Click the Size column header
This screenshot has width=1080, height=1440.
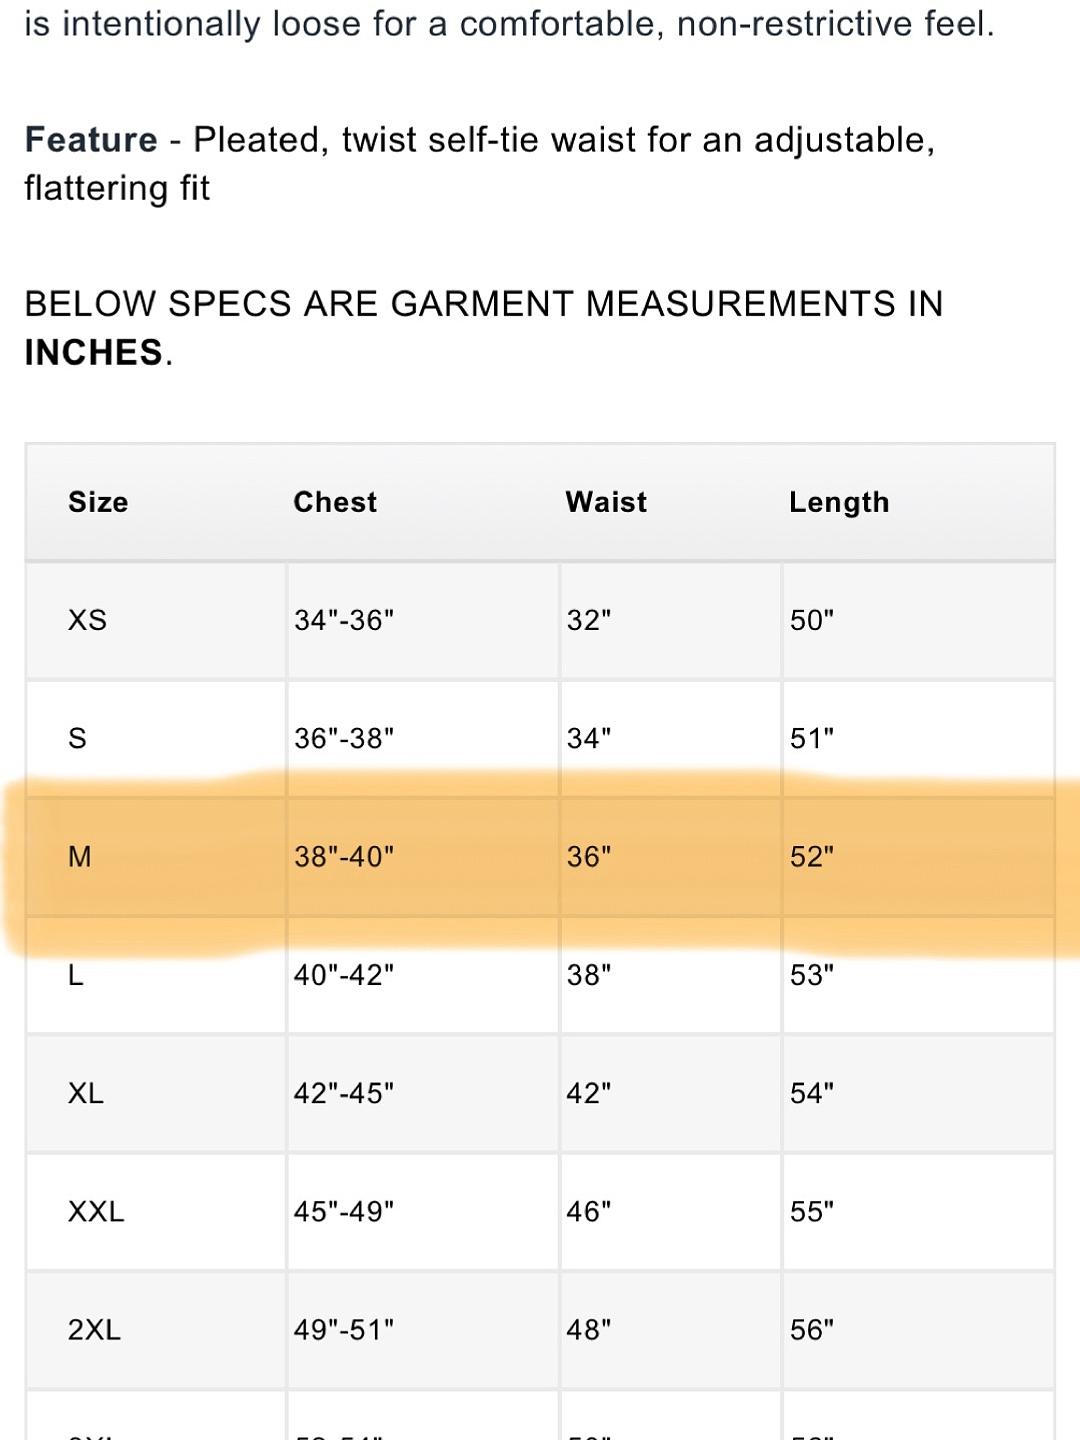98,502
